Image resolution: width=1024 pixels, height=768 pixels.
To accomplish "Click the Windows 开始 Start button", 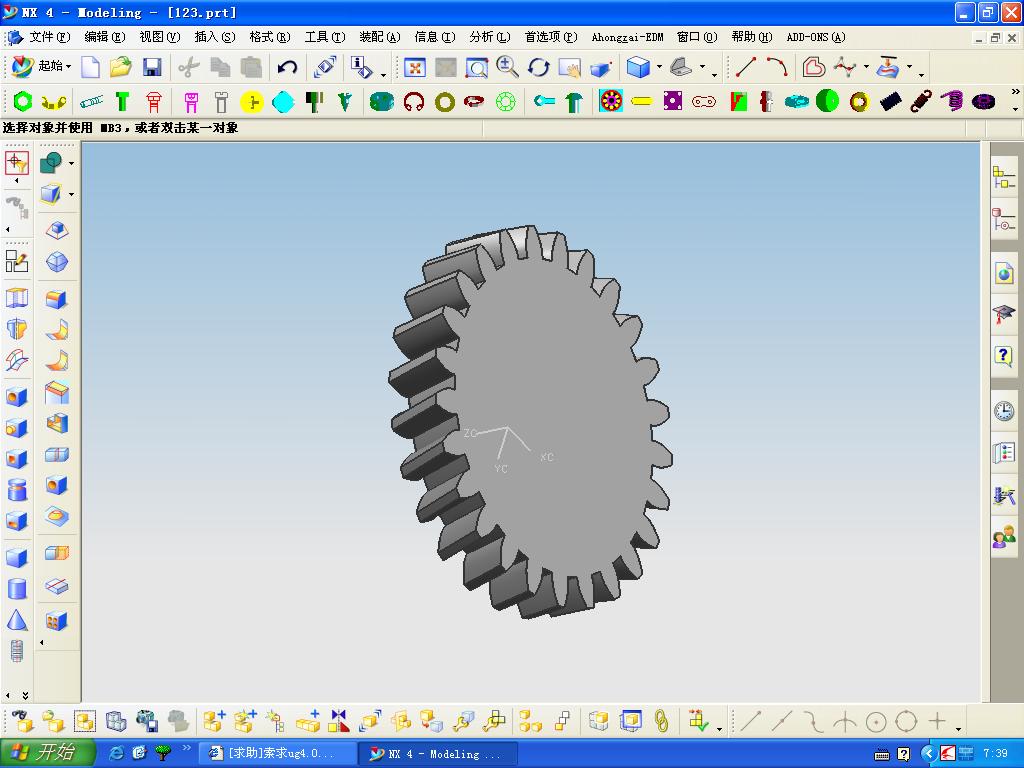I will [47, 753].
